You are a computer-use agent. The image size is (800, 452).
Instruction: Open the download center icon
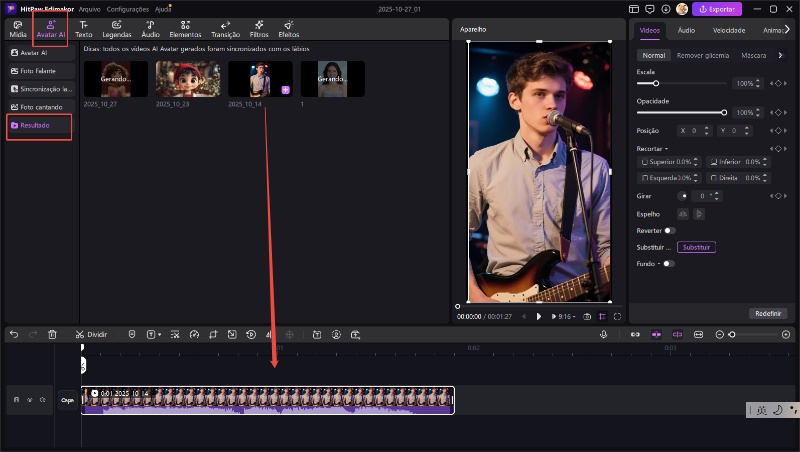point(666,9)
